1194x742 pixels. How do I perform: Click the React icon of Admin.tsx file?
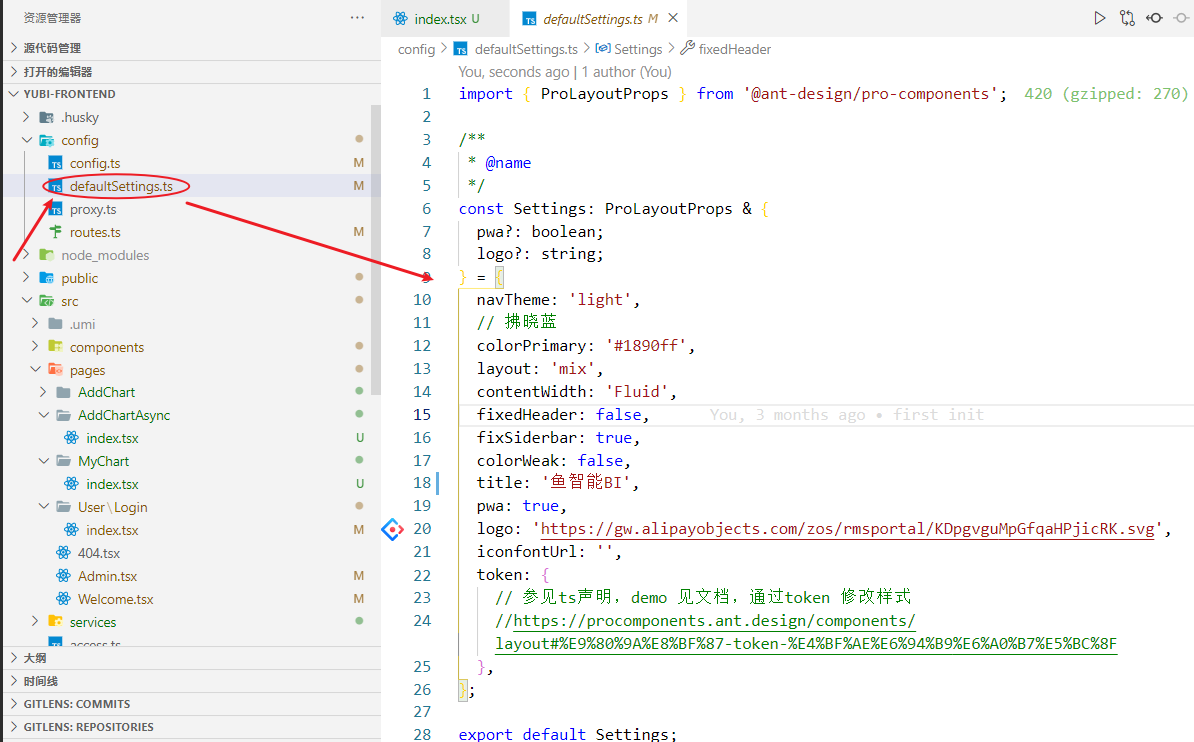coord(65,576)
